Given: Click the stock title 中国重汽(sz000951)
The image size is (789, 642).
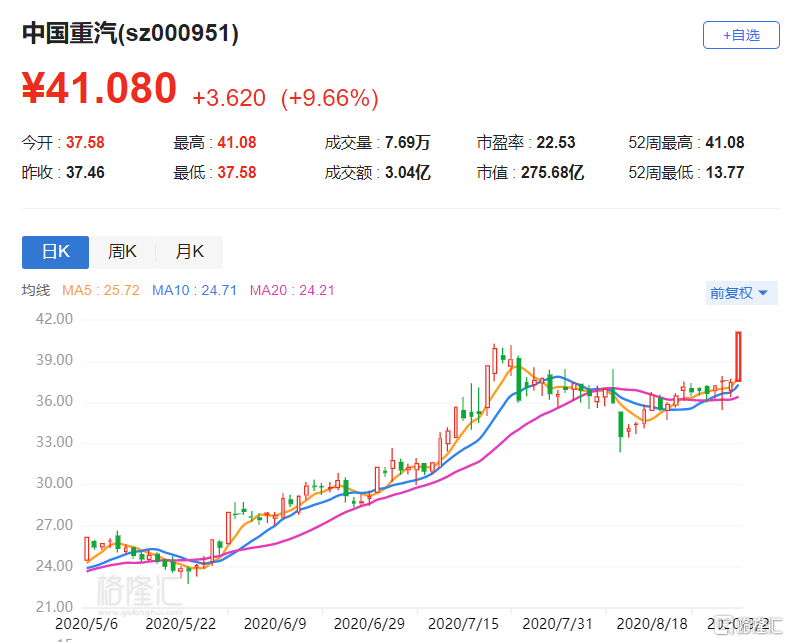Looking at the screenshot, I should [130, 34].
